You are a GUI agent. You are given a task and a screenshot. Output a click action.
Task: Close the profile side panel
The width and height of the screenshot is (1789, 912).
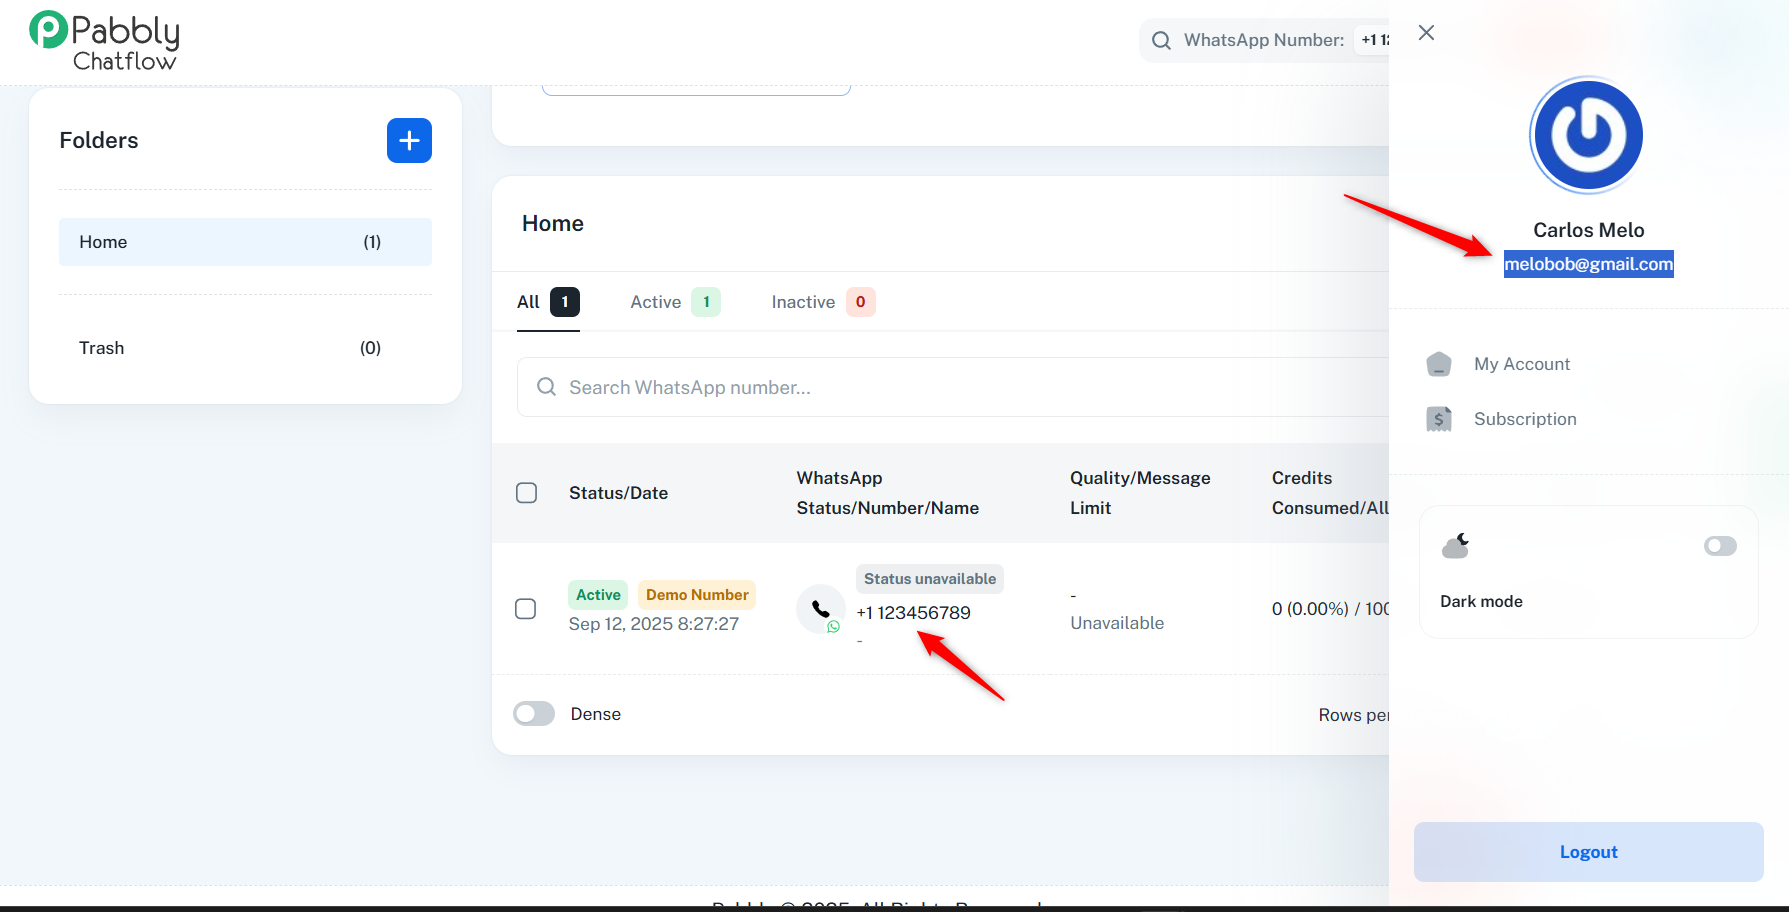[x=1426, y=33]
